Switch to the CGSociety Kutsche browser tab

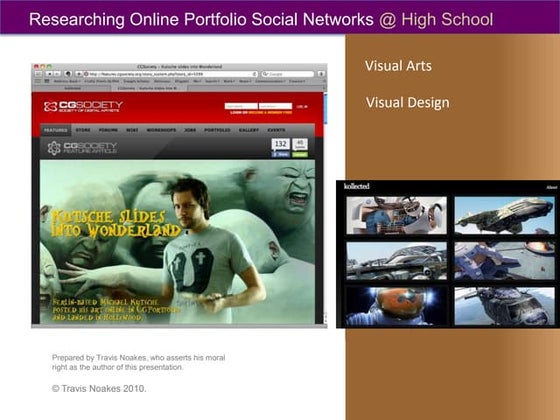(148, 88)
